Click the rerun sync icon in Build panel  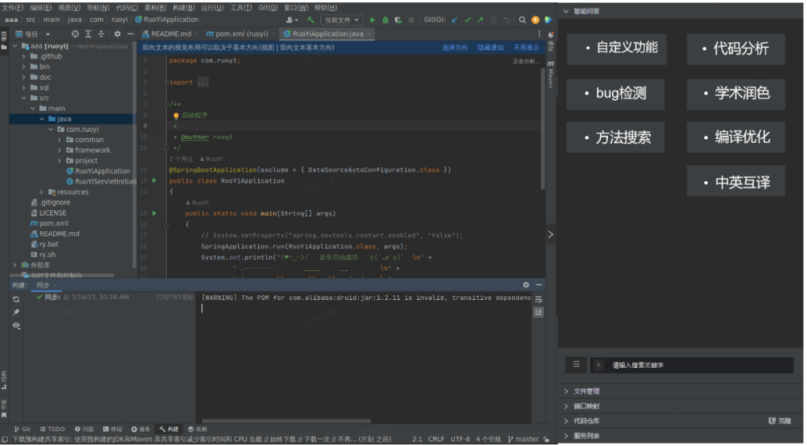pos(16,298)
